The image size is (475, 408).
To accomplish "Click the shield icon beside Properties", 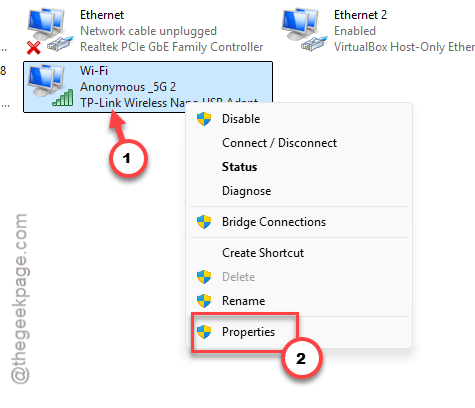I will [204, 332].
